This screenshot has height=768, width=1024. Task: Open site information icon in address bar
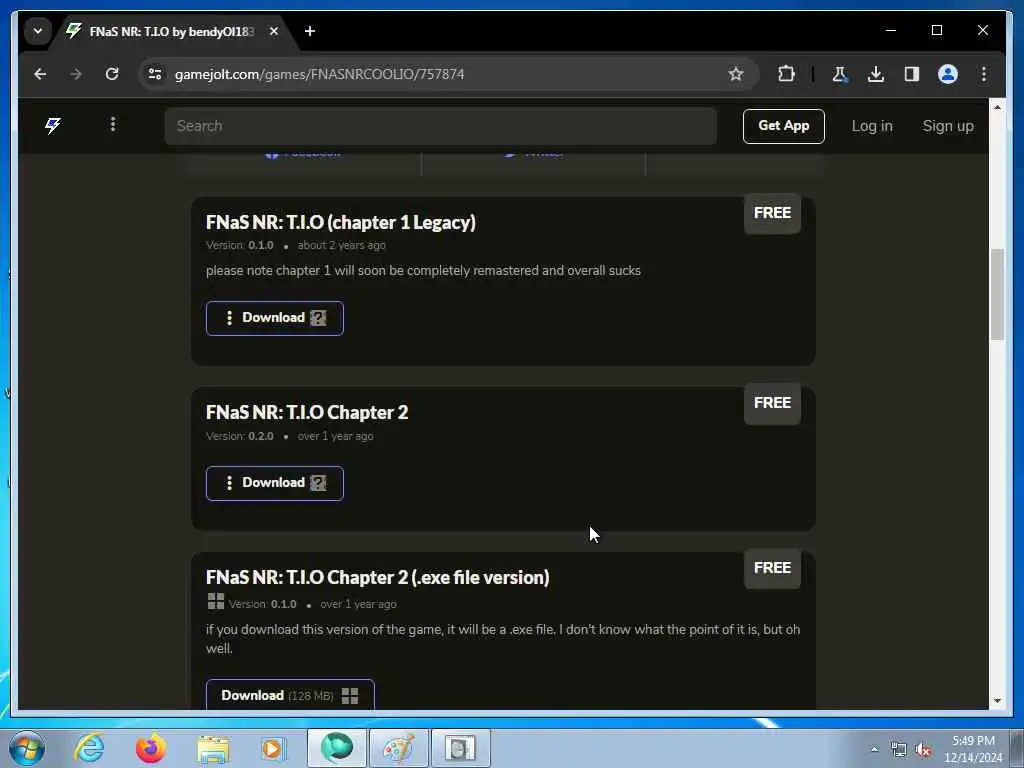(x=155, y=74)
